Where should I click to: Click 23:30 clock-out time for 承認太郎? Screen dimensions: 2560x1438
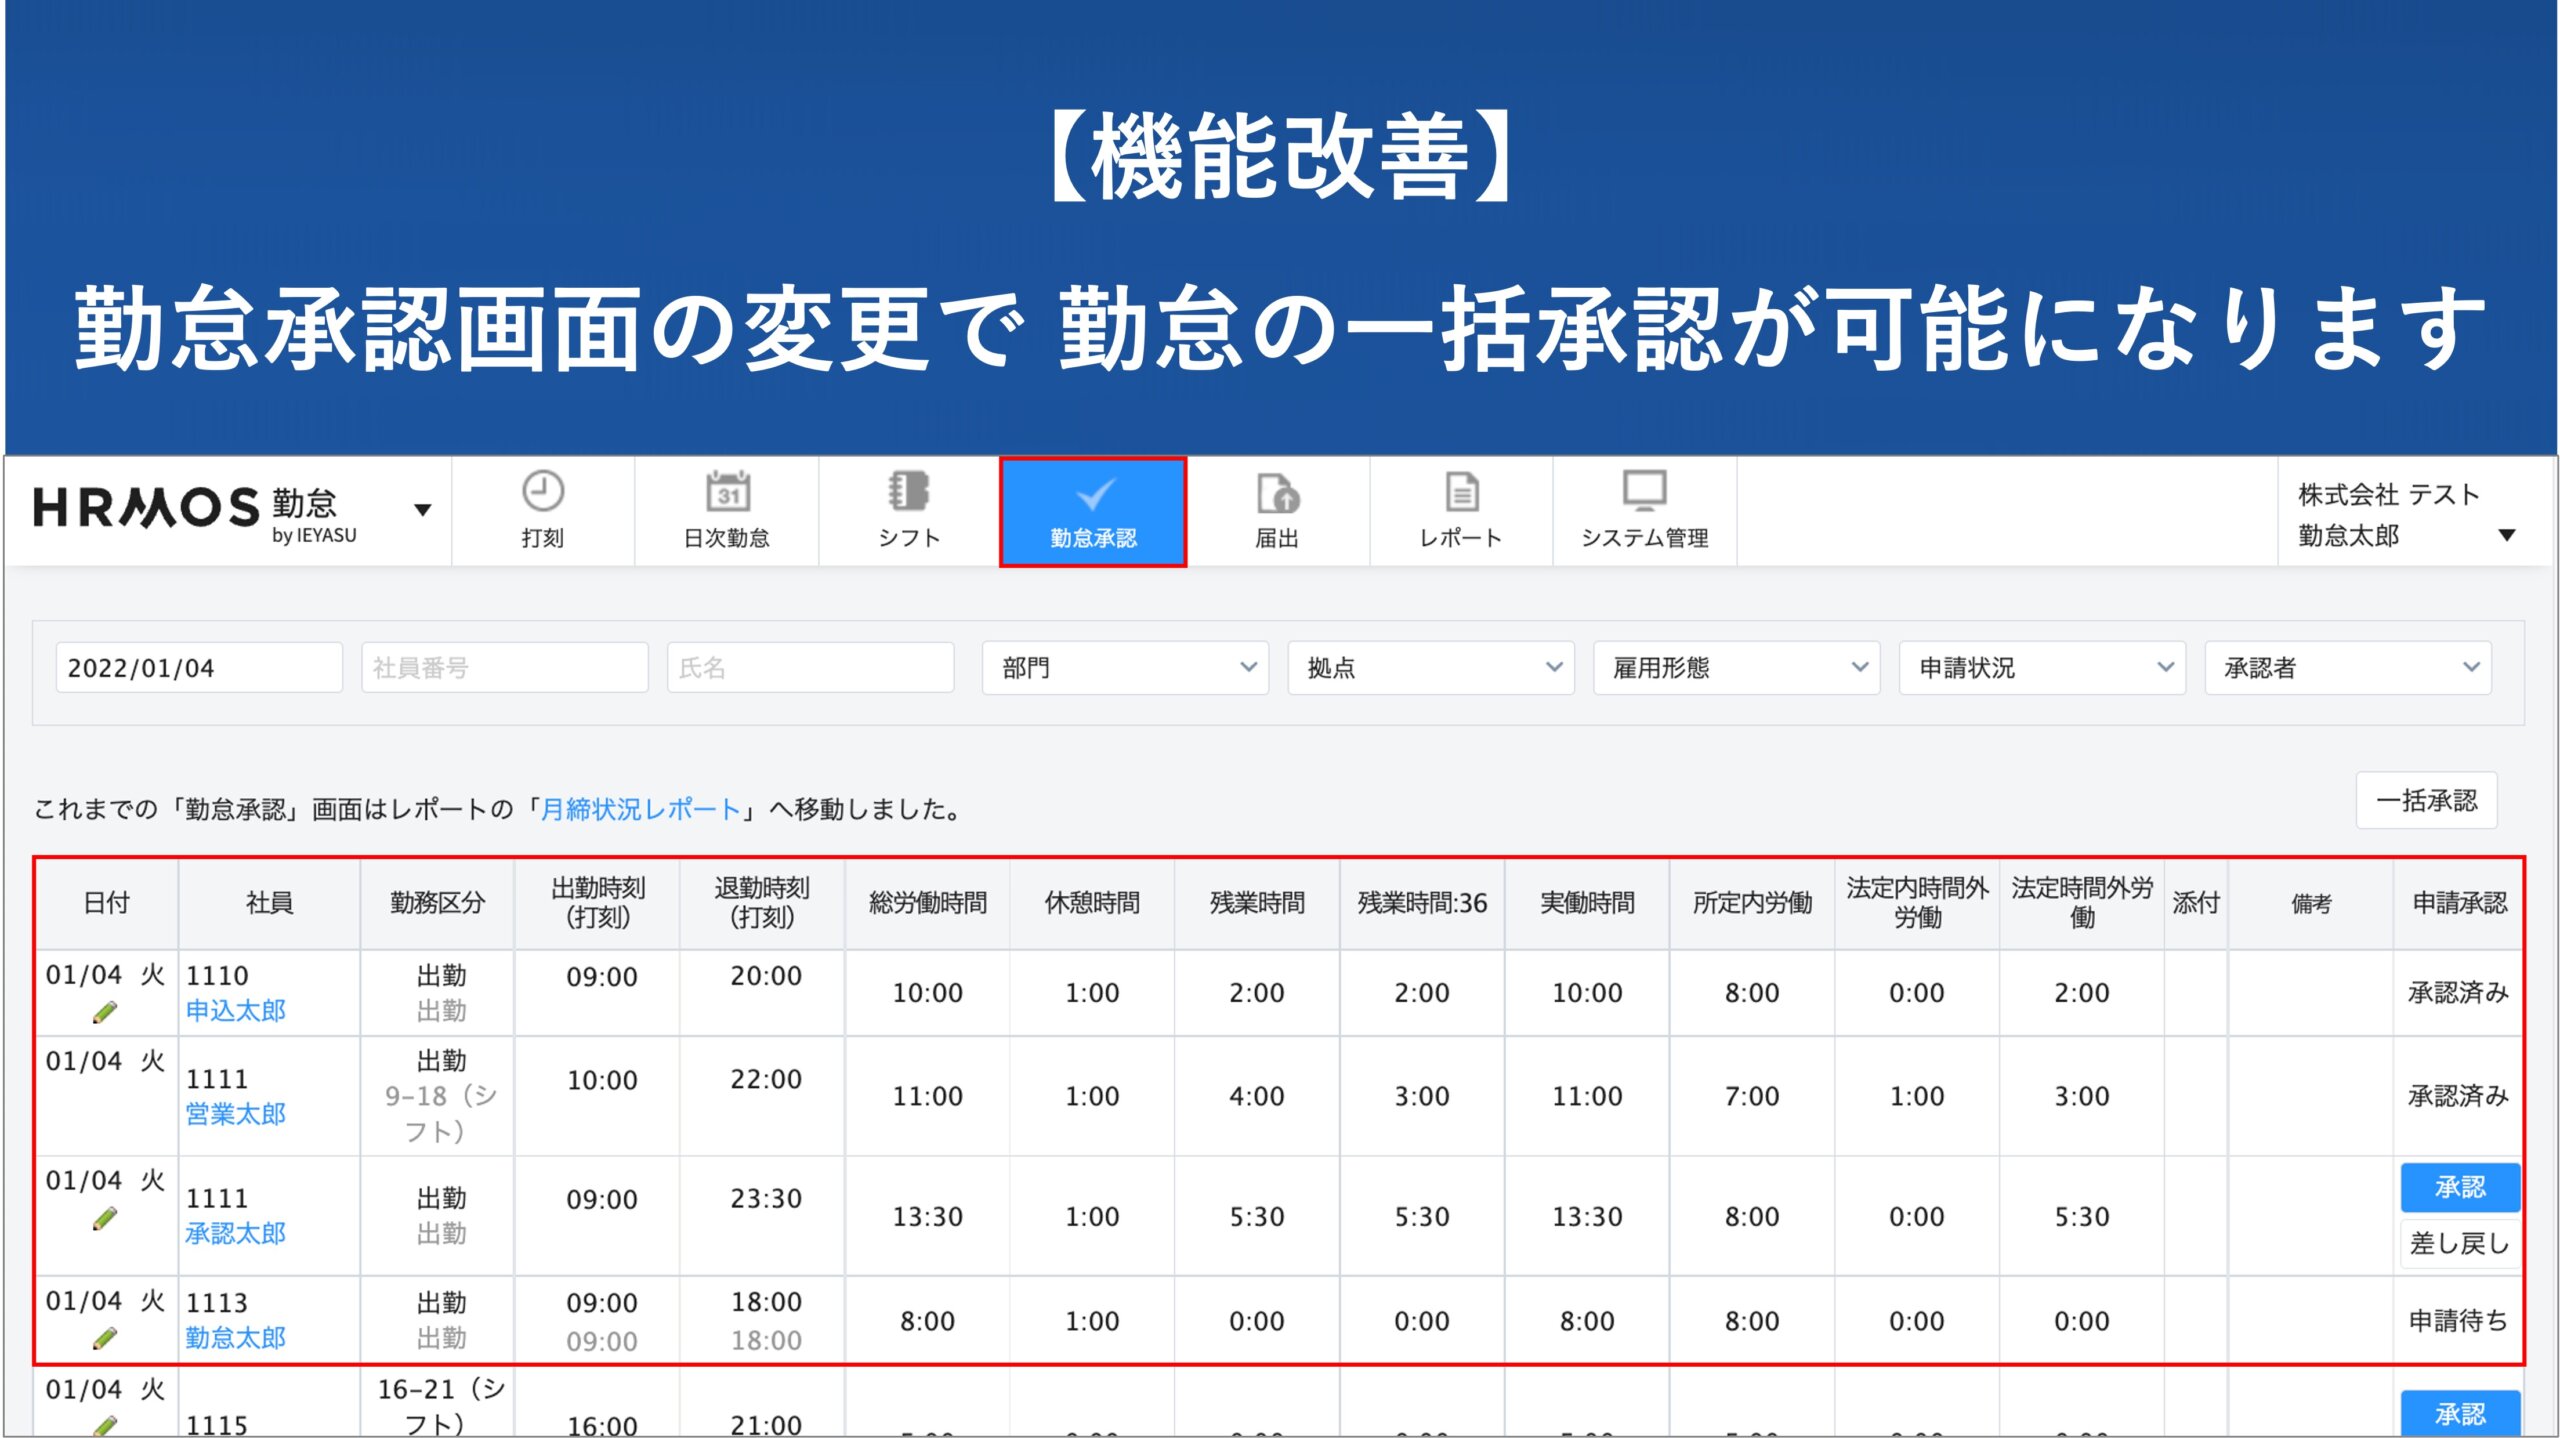[766, 1199]
